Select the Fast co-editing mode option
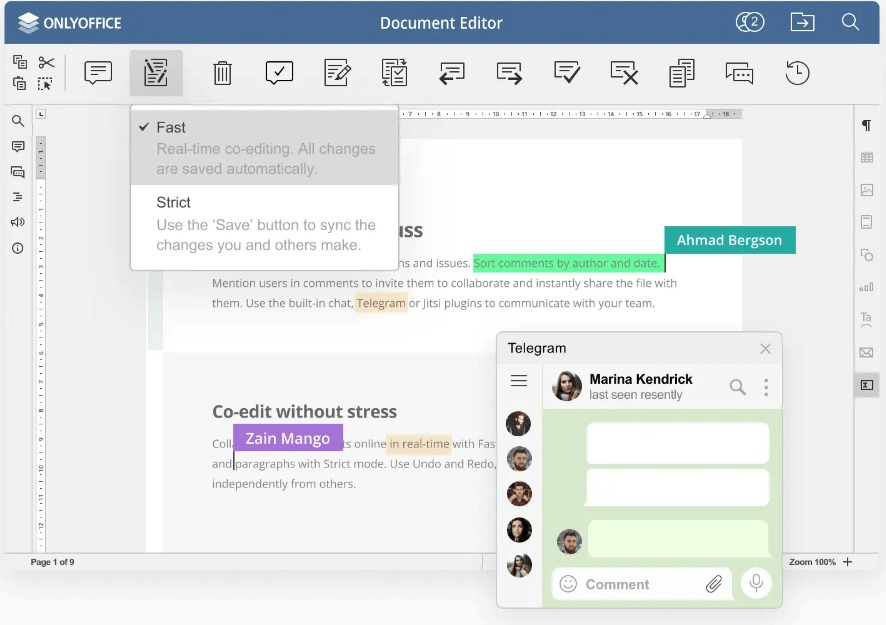 264,147
